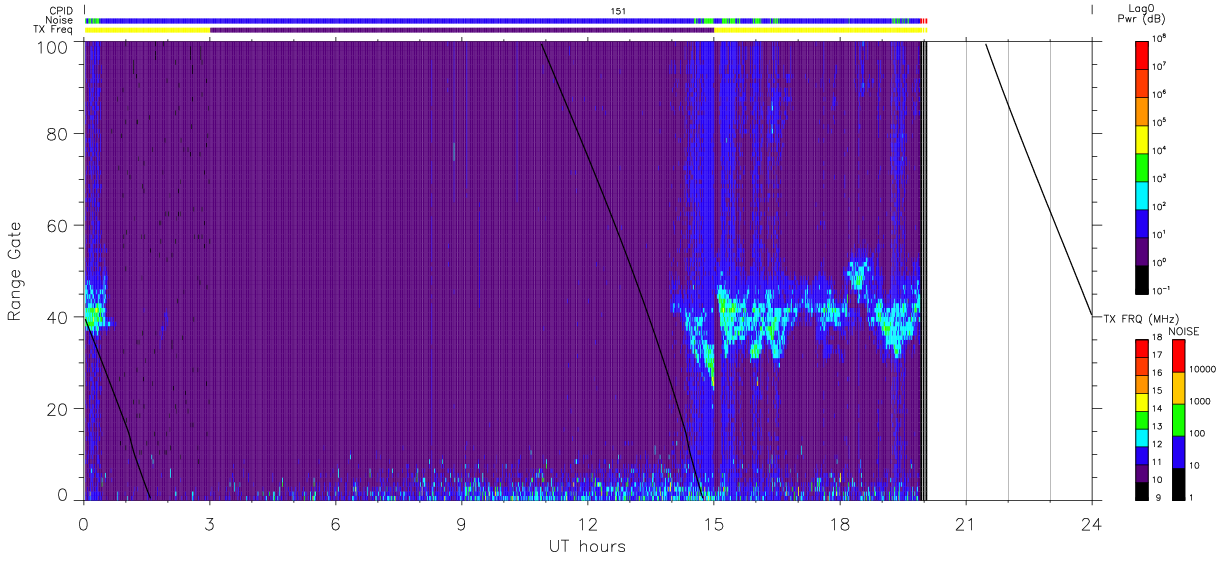Click the first yellow section of TX Freq bar
Image resolution: width=1228 pixels, height=567 pixels.
[x=147, y=30]
